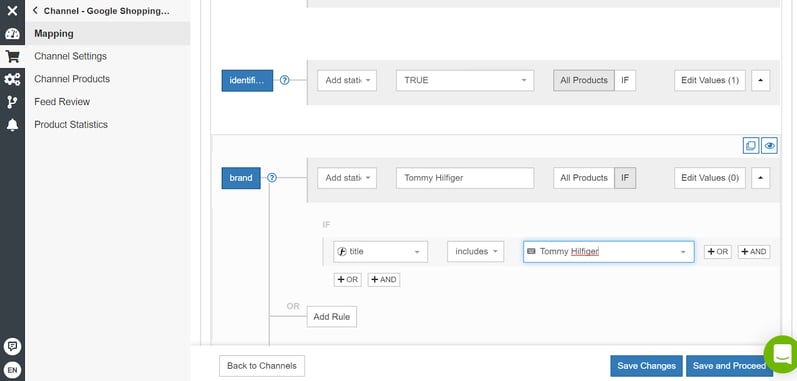Toggle the eye preview icon for brand
Screen dimensions: 797x381
(770, 146)
